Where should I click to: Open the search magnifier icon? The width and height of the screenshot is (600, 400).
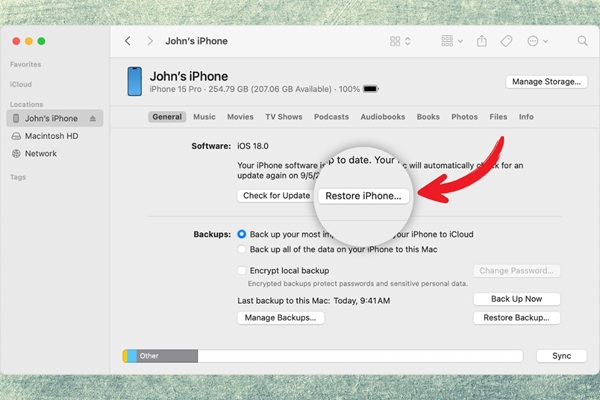coord(582,41)
